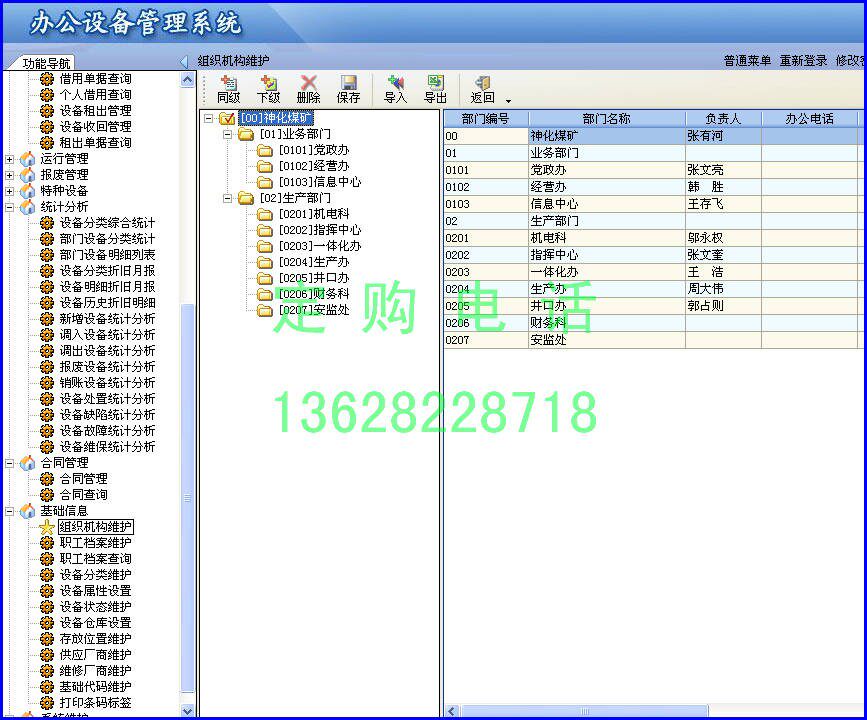Viewport: 867px width, 720px height.
Task: Open 新增设备统计分析 in navigation
Action: (x=107, y=319)
